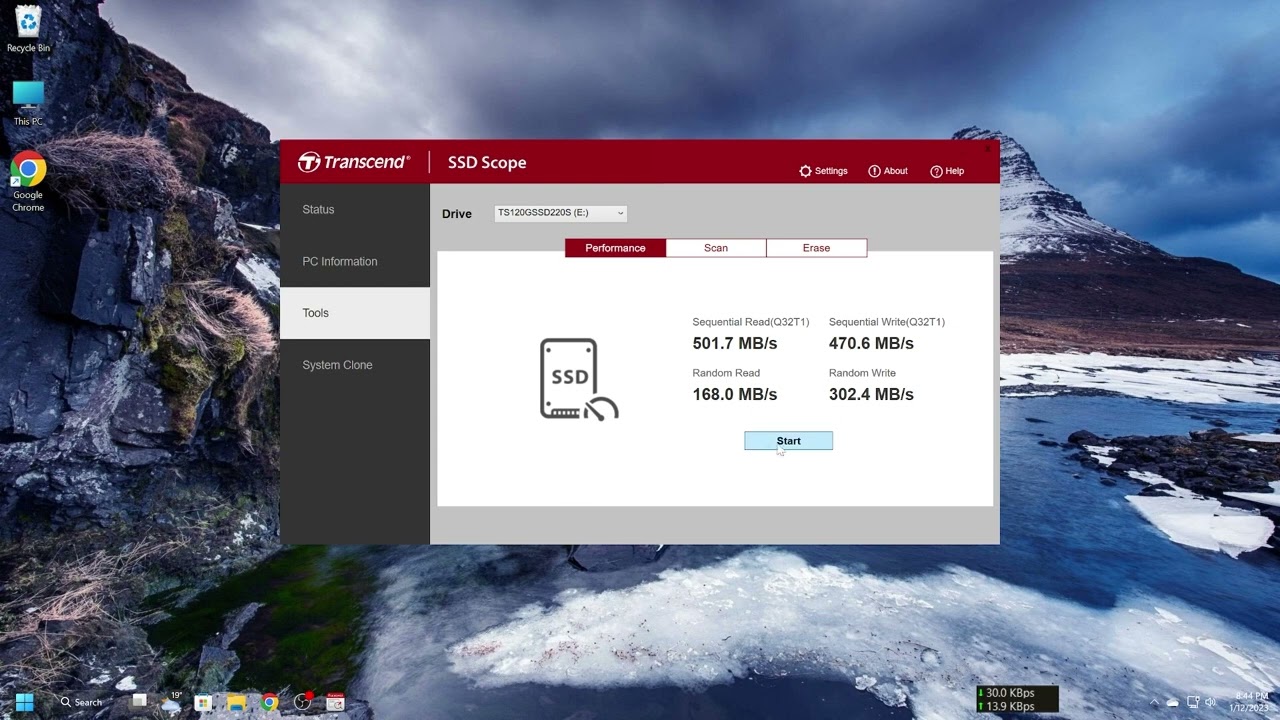
Task: Click the volume speaker tray icon
Action: point(1210,702)
